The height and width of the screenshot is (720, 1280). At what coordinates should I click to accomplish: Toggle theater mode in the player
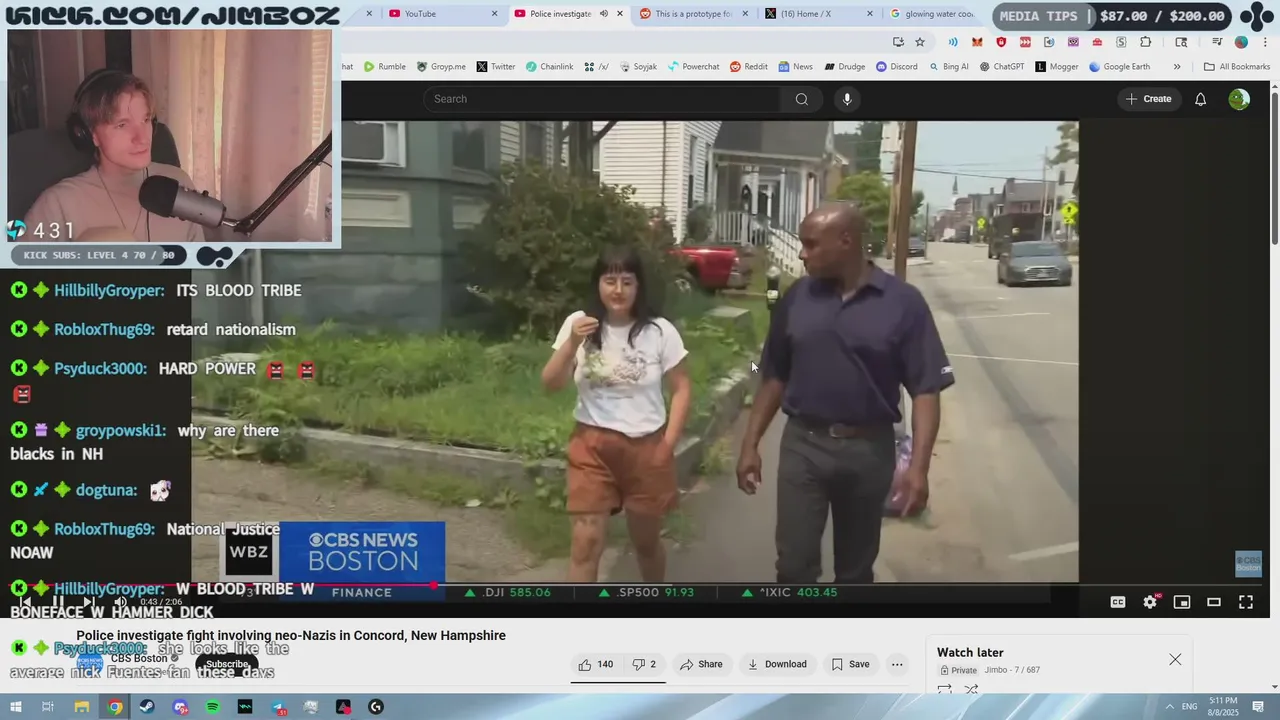[x=1214, y=602]
